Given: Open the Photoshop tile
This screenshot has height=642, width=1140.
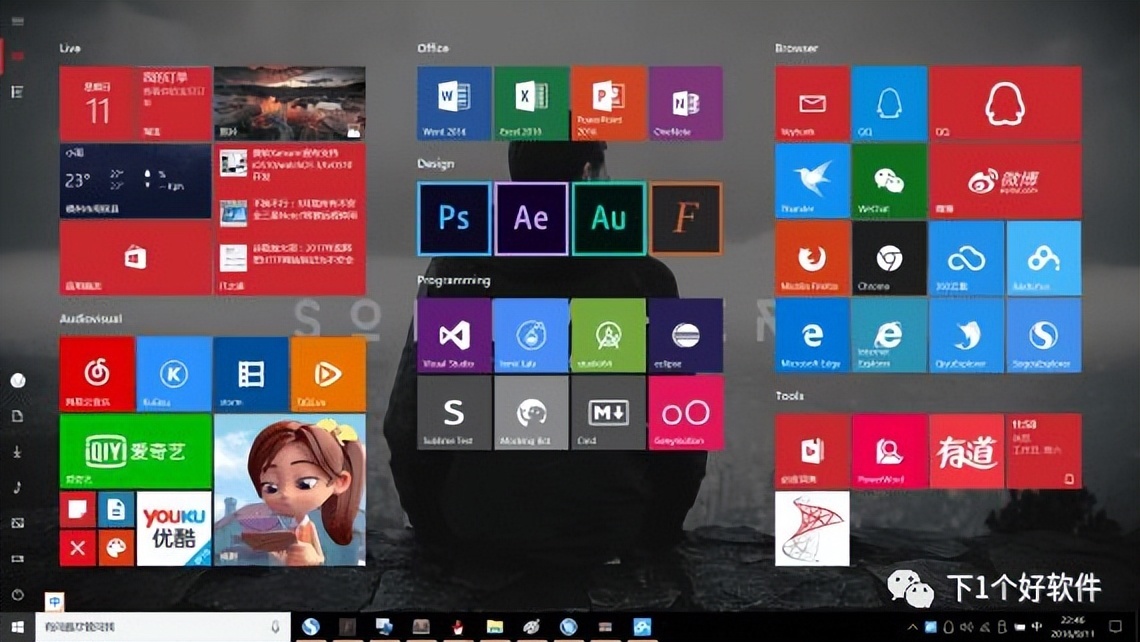Looking at the screenshot, I should tap(454, 218).
